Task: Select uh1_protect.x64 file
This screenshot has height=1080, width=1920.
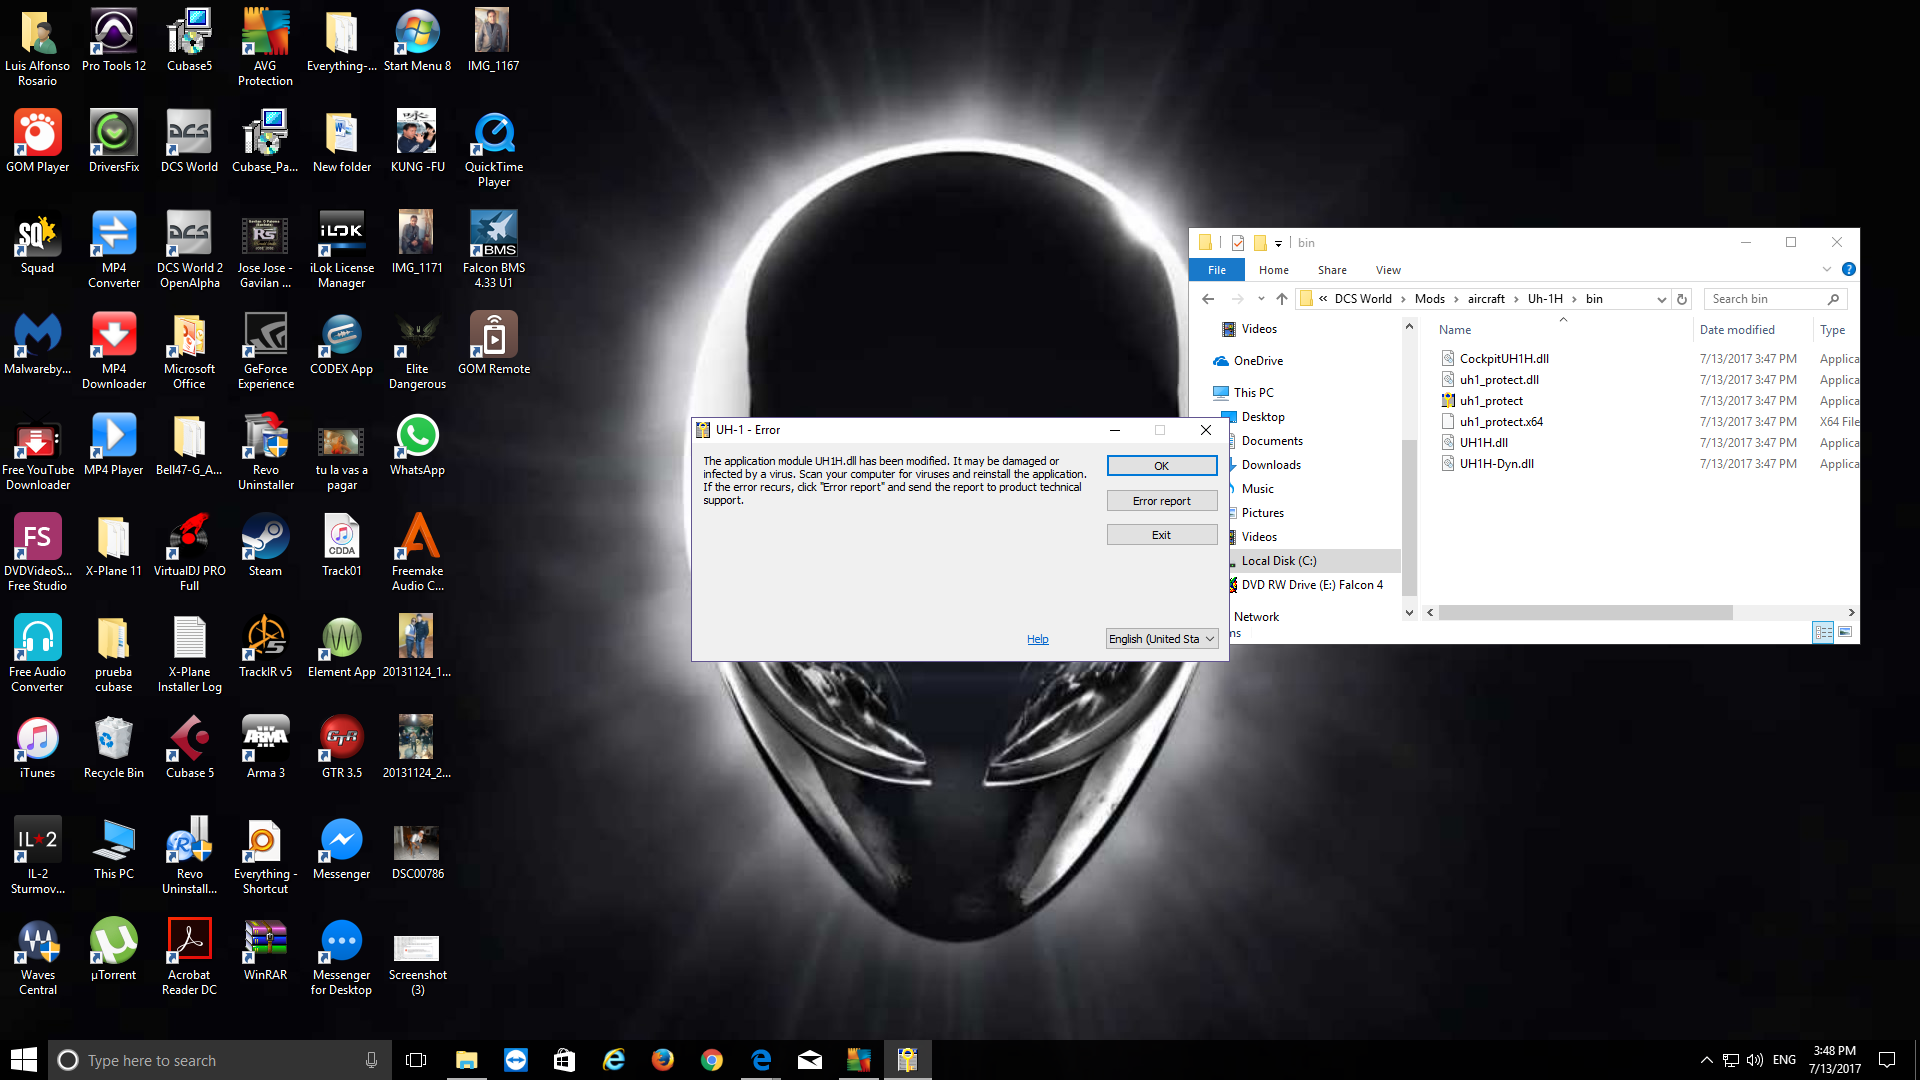Action: [x=1500, y=422]
